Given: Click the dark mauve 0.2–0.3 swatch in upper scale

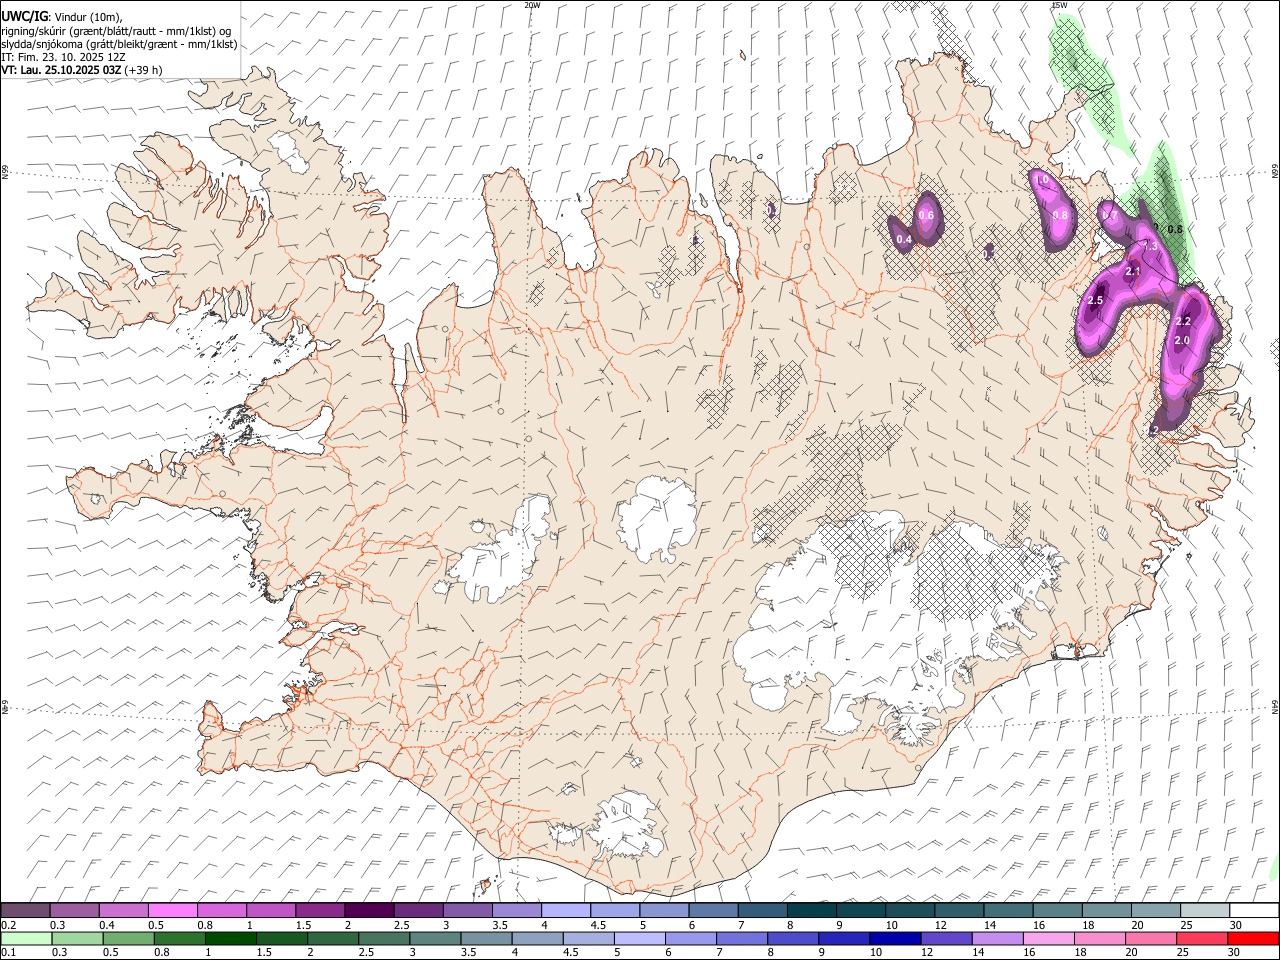Looking at the screenshot, I should coord(25,910).
